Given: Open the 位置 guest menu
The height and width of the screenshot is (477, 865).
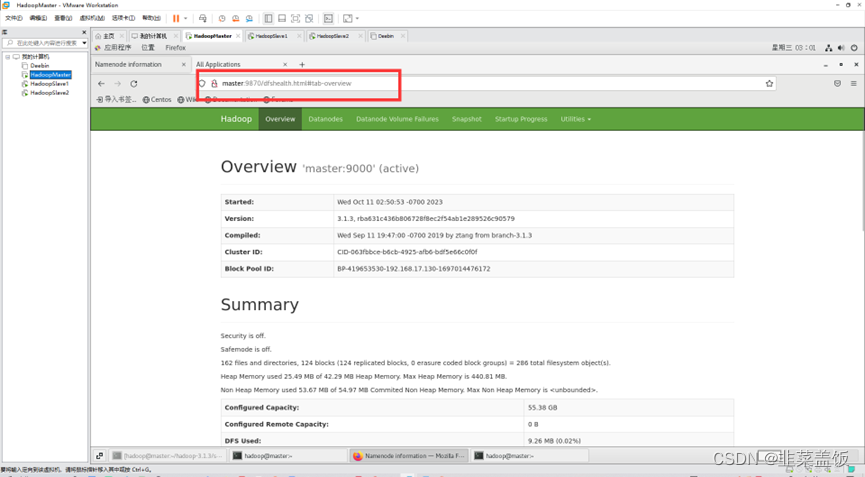Looking at the screenshot, I should point(148,48).
